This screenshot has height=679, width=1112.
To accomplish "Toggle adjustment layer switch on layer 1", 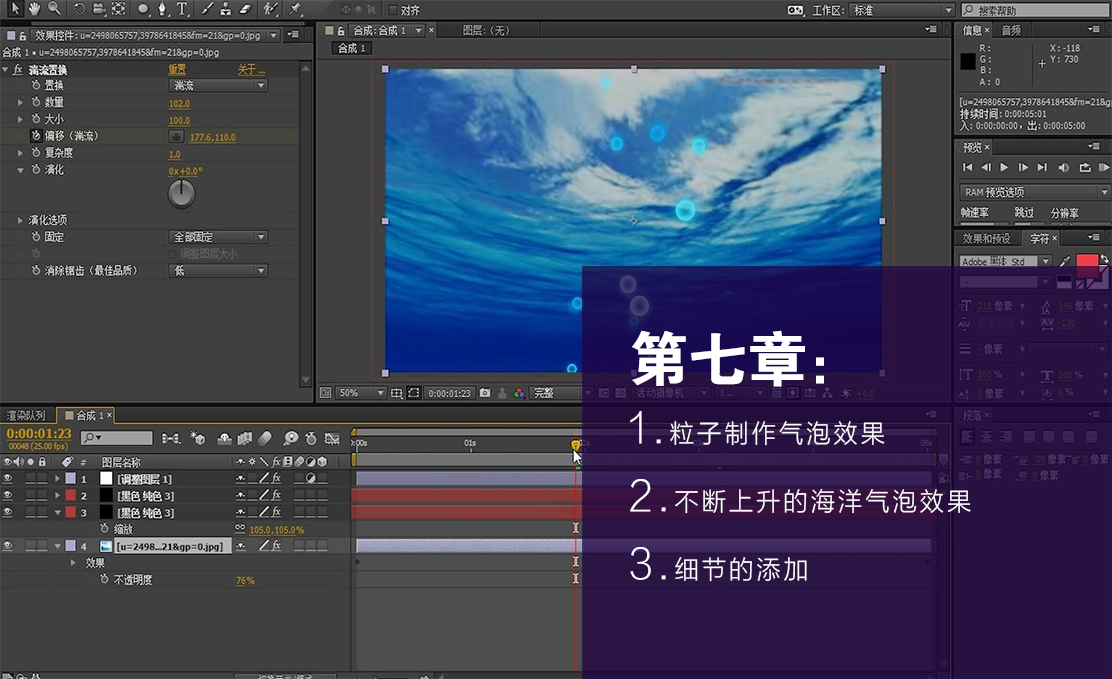I will click(x=311, y=478).
